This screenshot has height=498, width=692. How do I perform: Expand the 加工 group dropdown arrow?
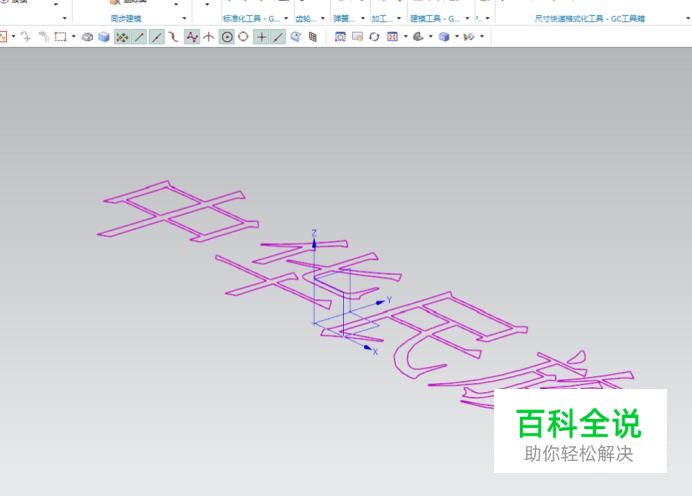399,19
